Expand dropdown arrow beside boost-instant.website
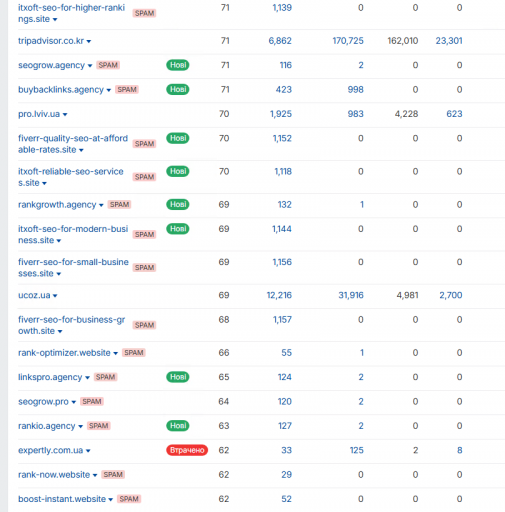Viewport: 505px width, 512px height. (111, 499)
